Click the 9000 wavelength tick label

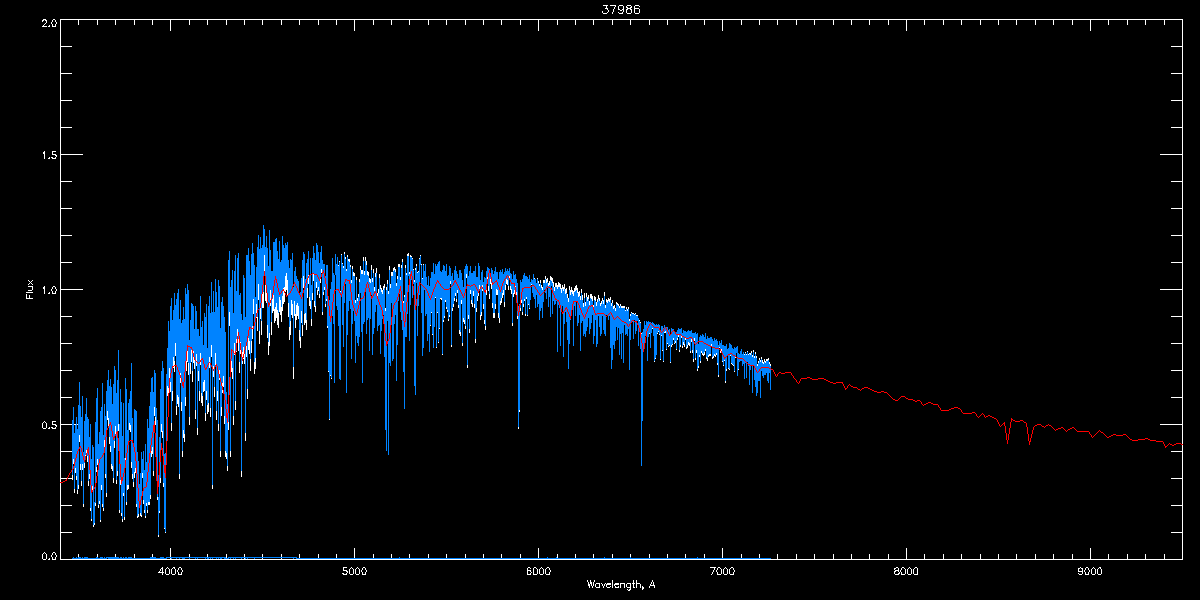(1090, 572)
